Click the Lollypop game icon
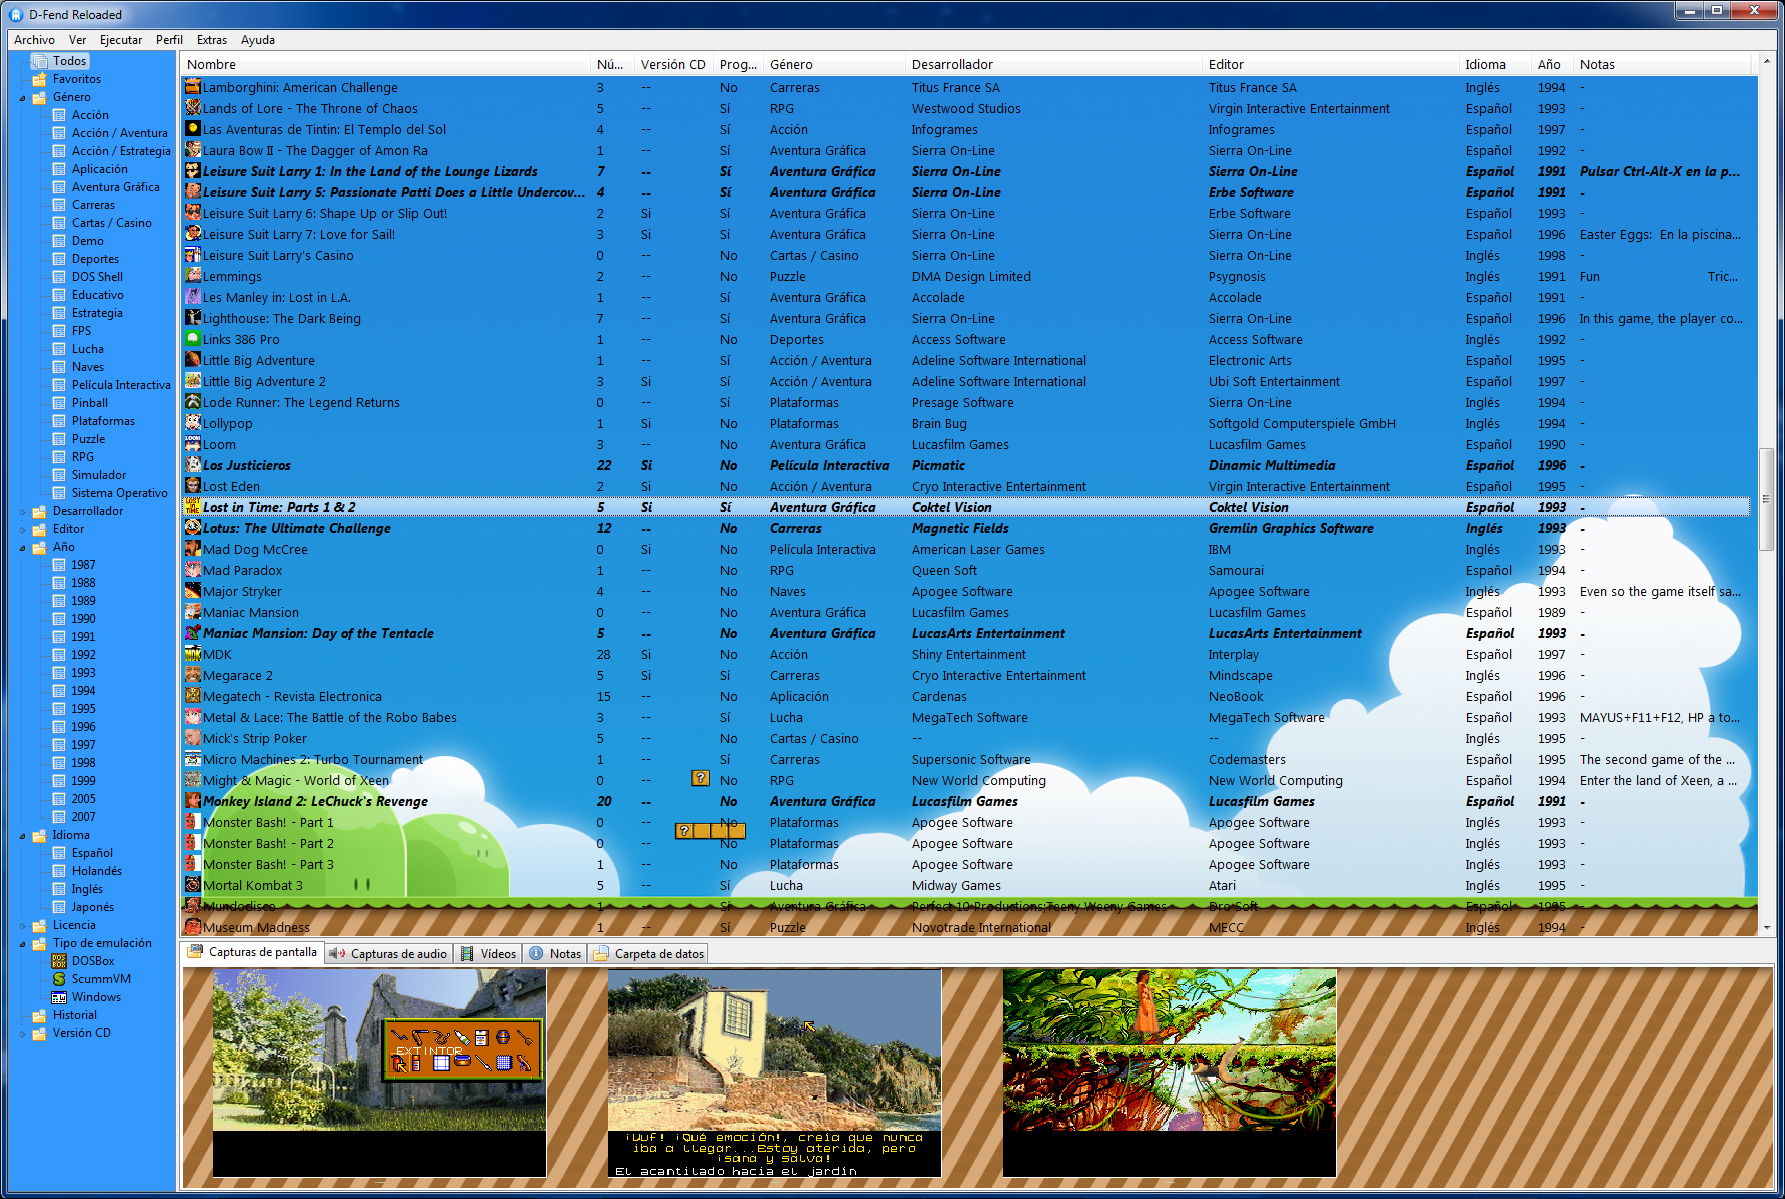1785x1199 pixels. click(x=193, y=423)
